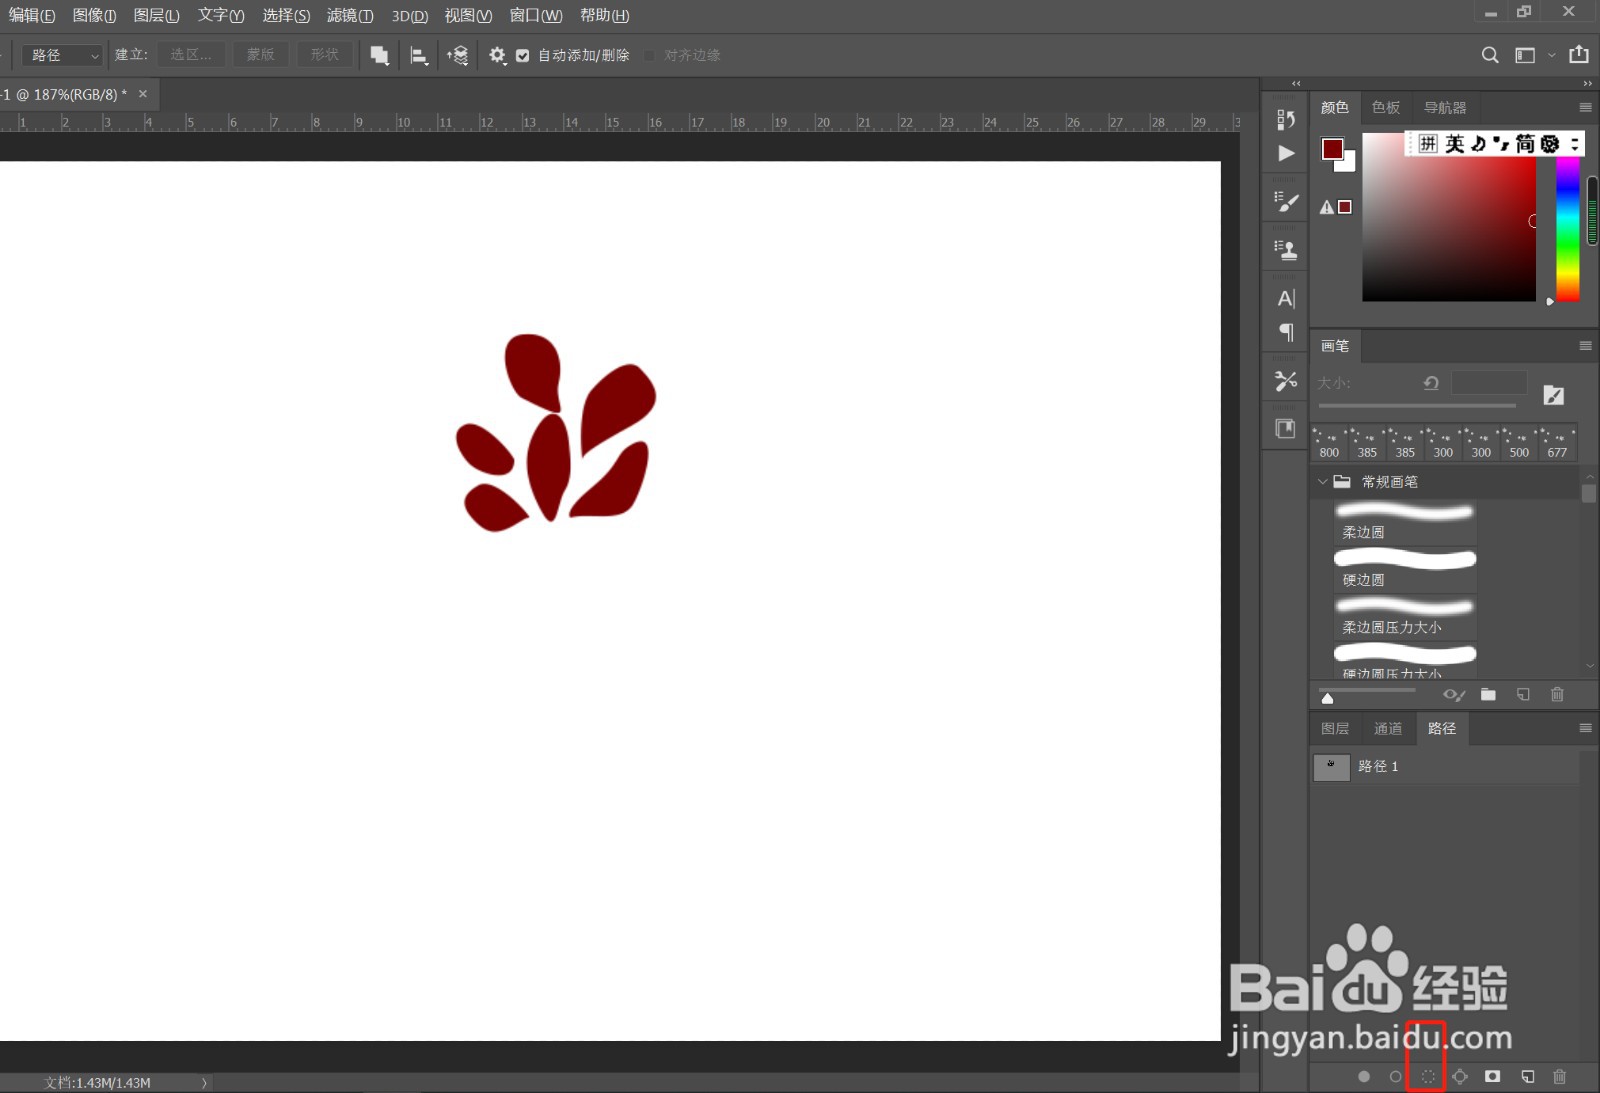This screenshot has height=1093, width=1600.
Task: Open the History panel icon
Action: (1286, 119)
